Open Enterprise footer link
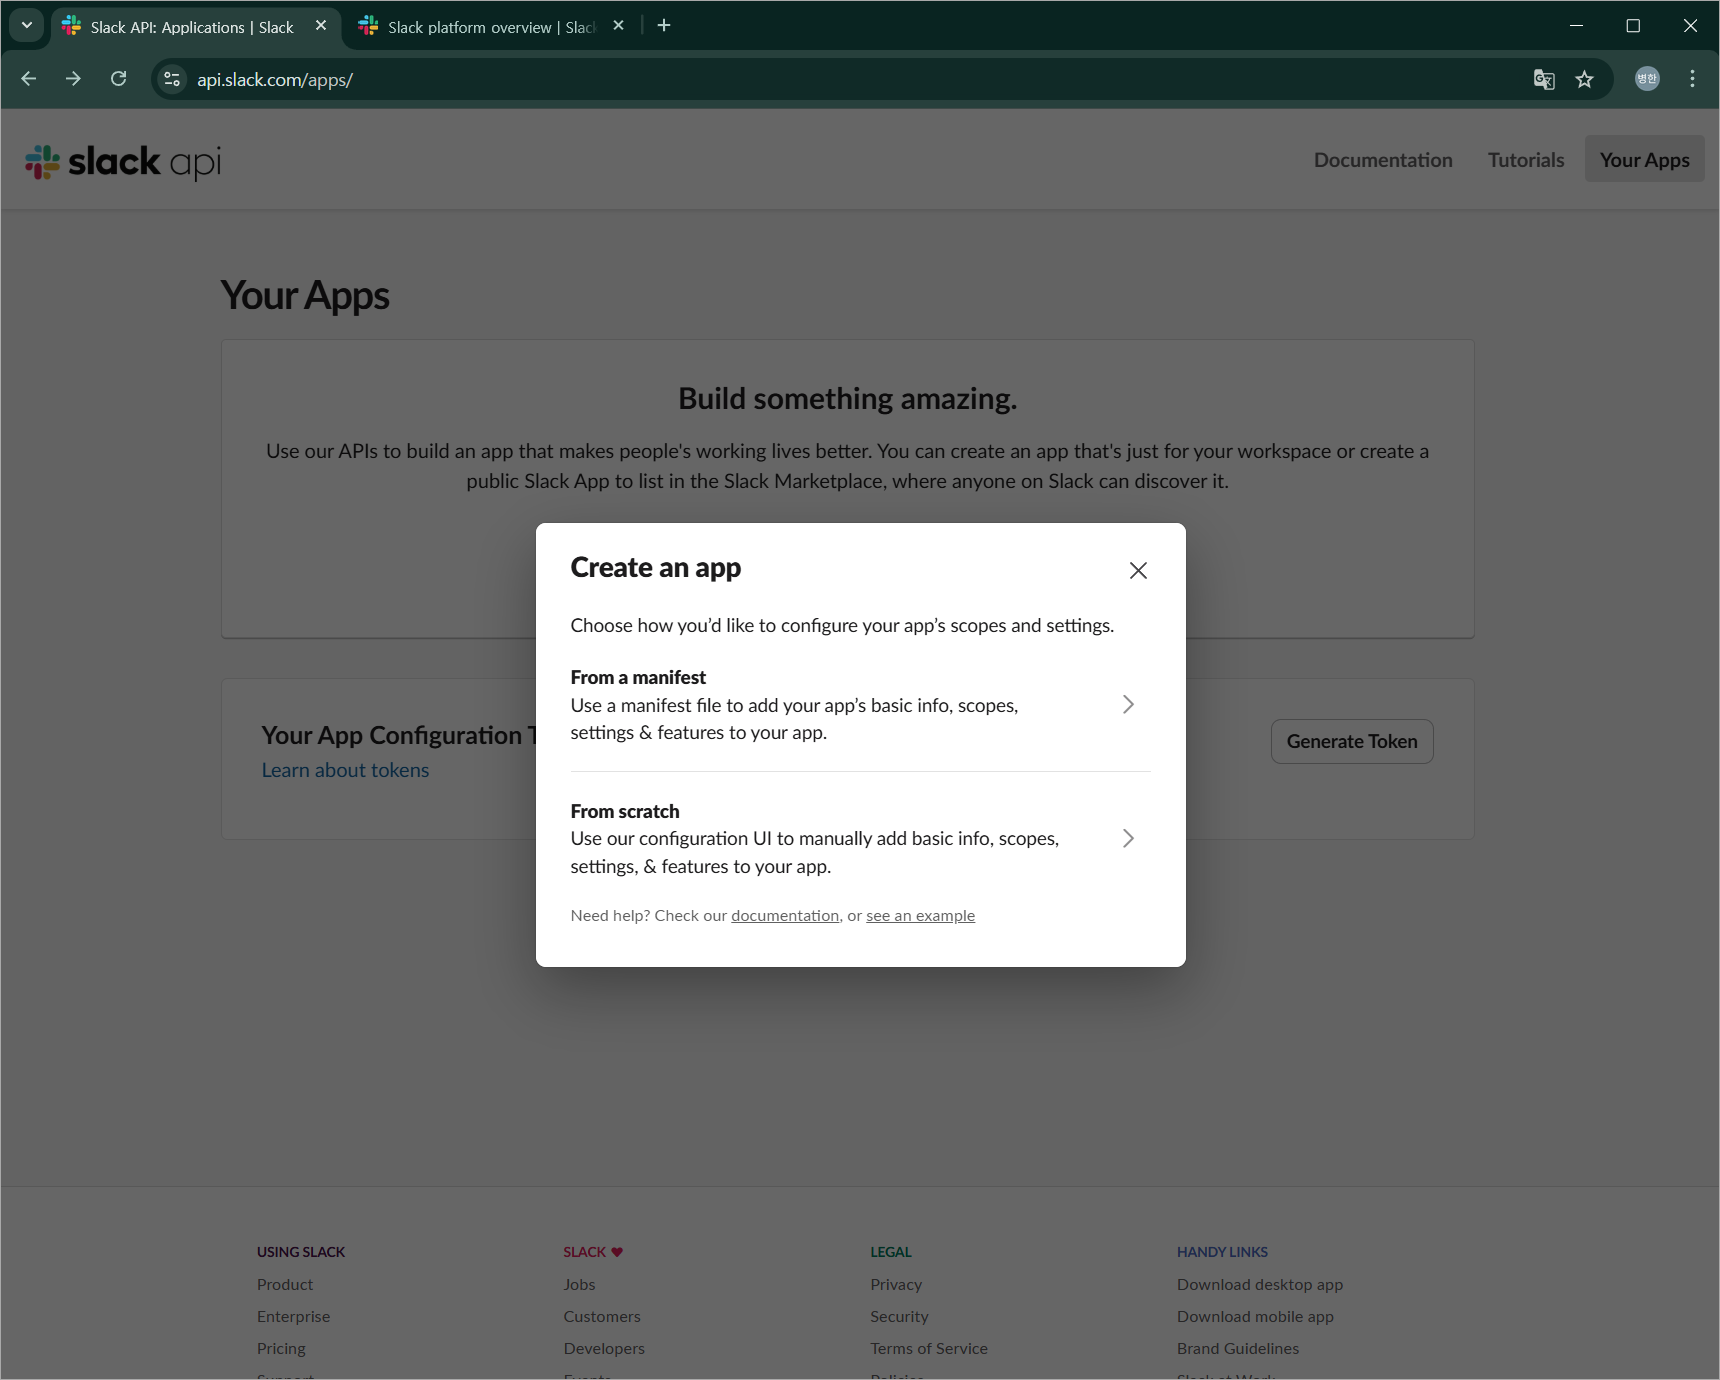Viewport: 1720px width, 1380px height. (293, 1316)
